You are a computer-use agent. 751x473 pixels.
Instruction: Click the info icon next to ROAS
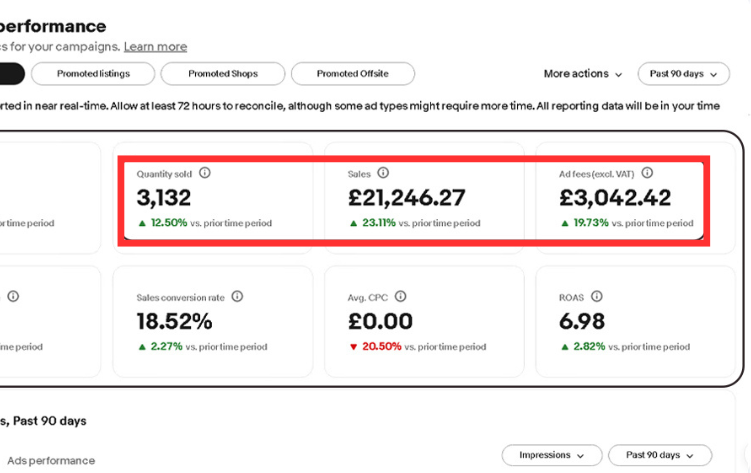click(x=597, y=297)
